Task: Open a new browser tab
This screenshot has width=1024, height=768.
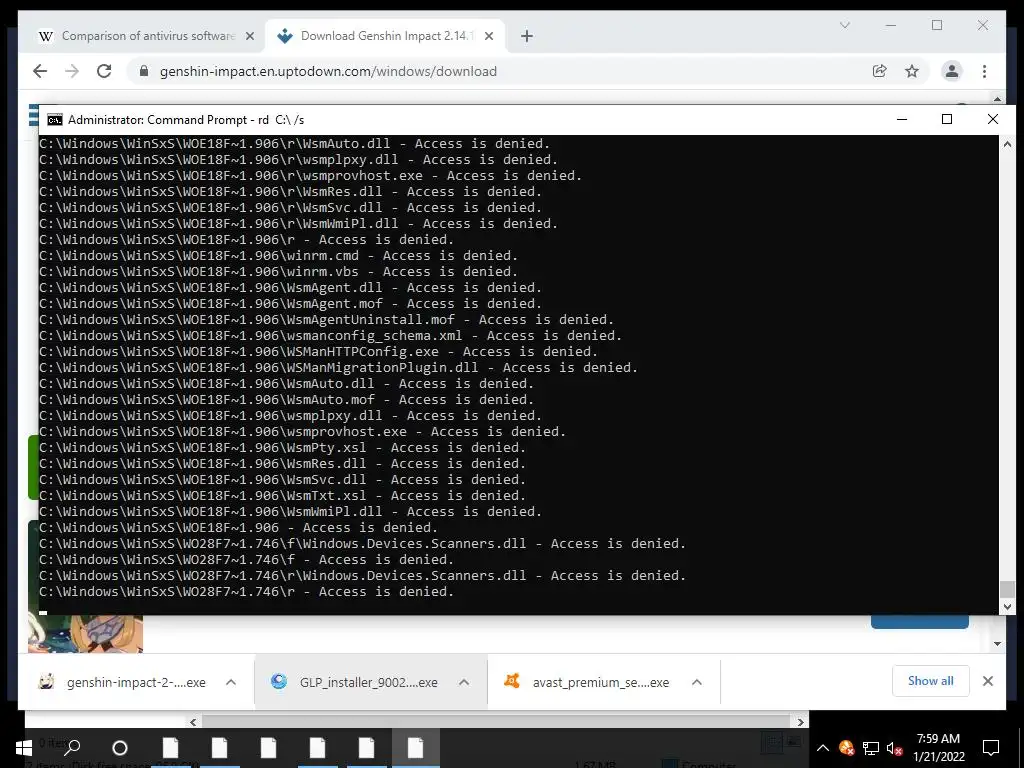Action: click(x=527, y=37)
